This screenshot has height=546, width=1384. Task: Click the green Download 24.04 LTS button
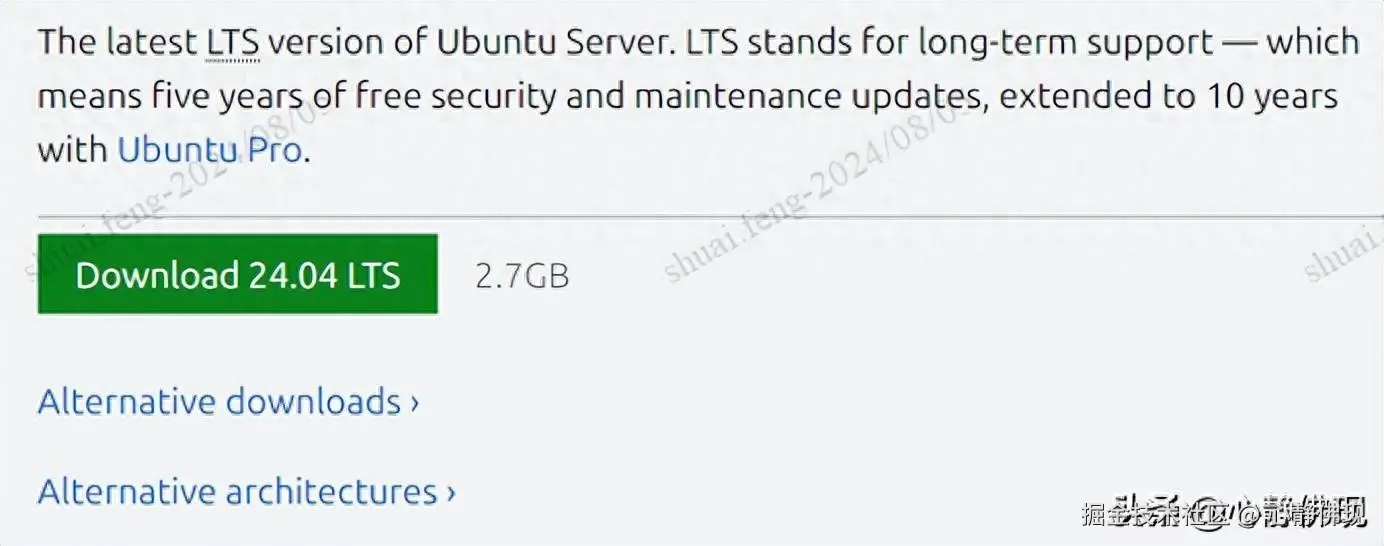coord(237,274)
